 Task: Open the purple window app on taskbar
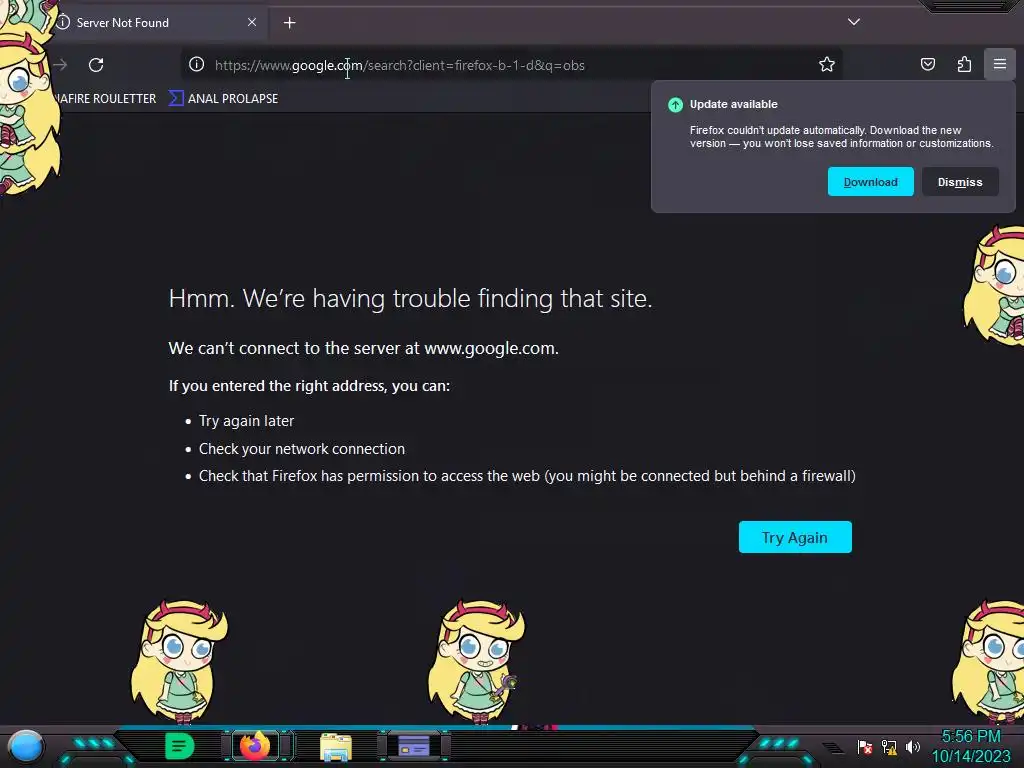(x=413, y=746)
